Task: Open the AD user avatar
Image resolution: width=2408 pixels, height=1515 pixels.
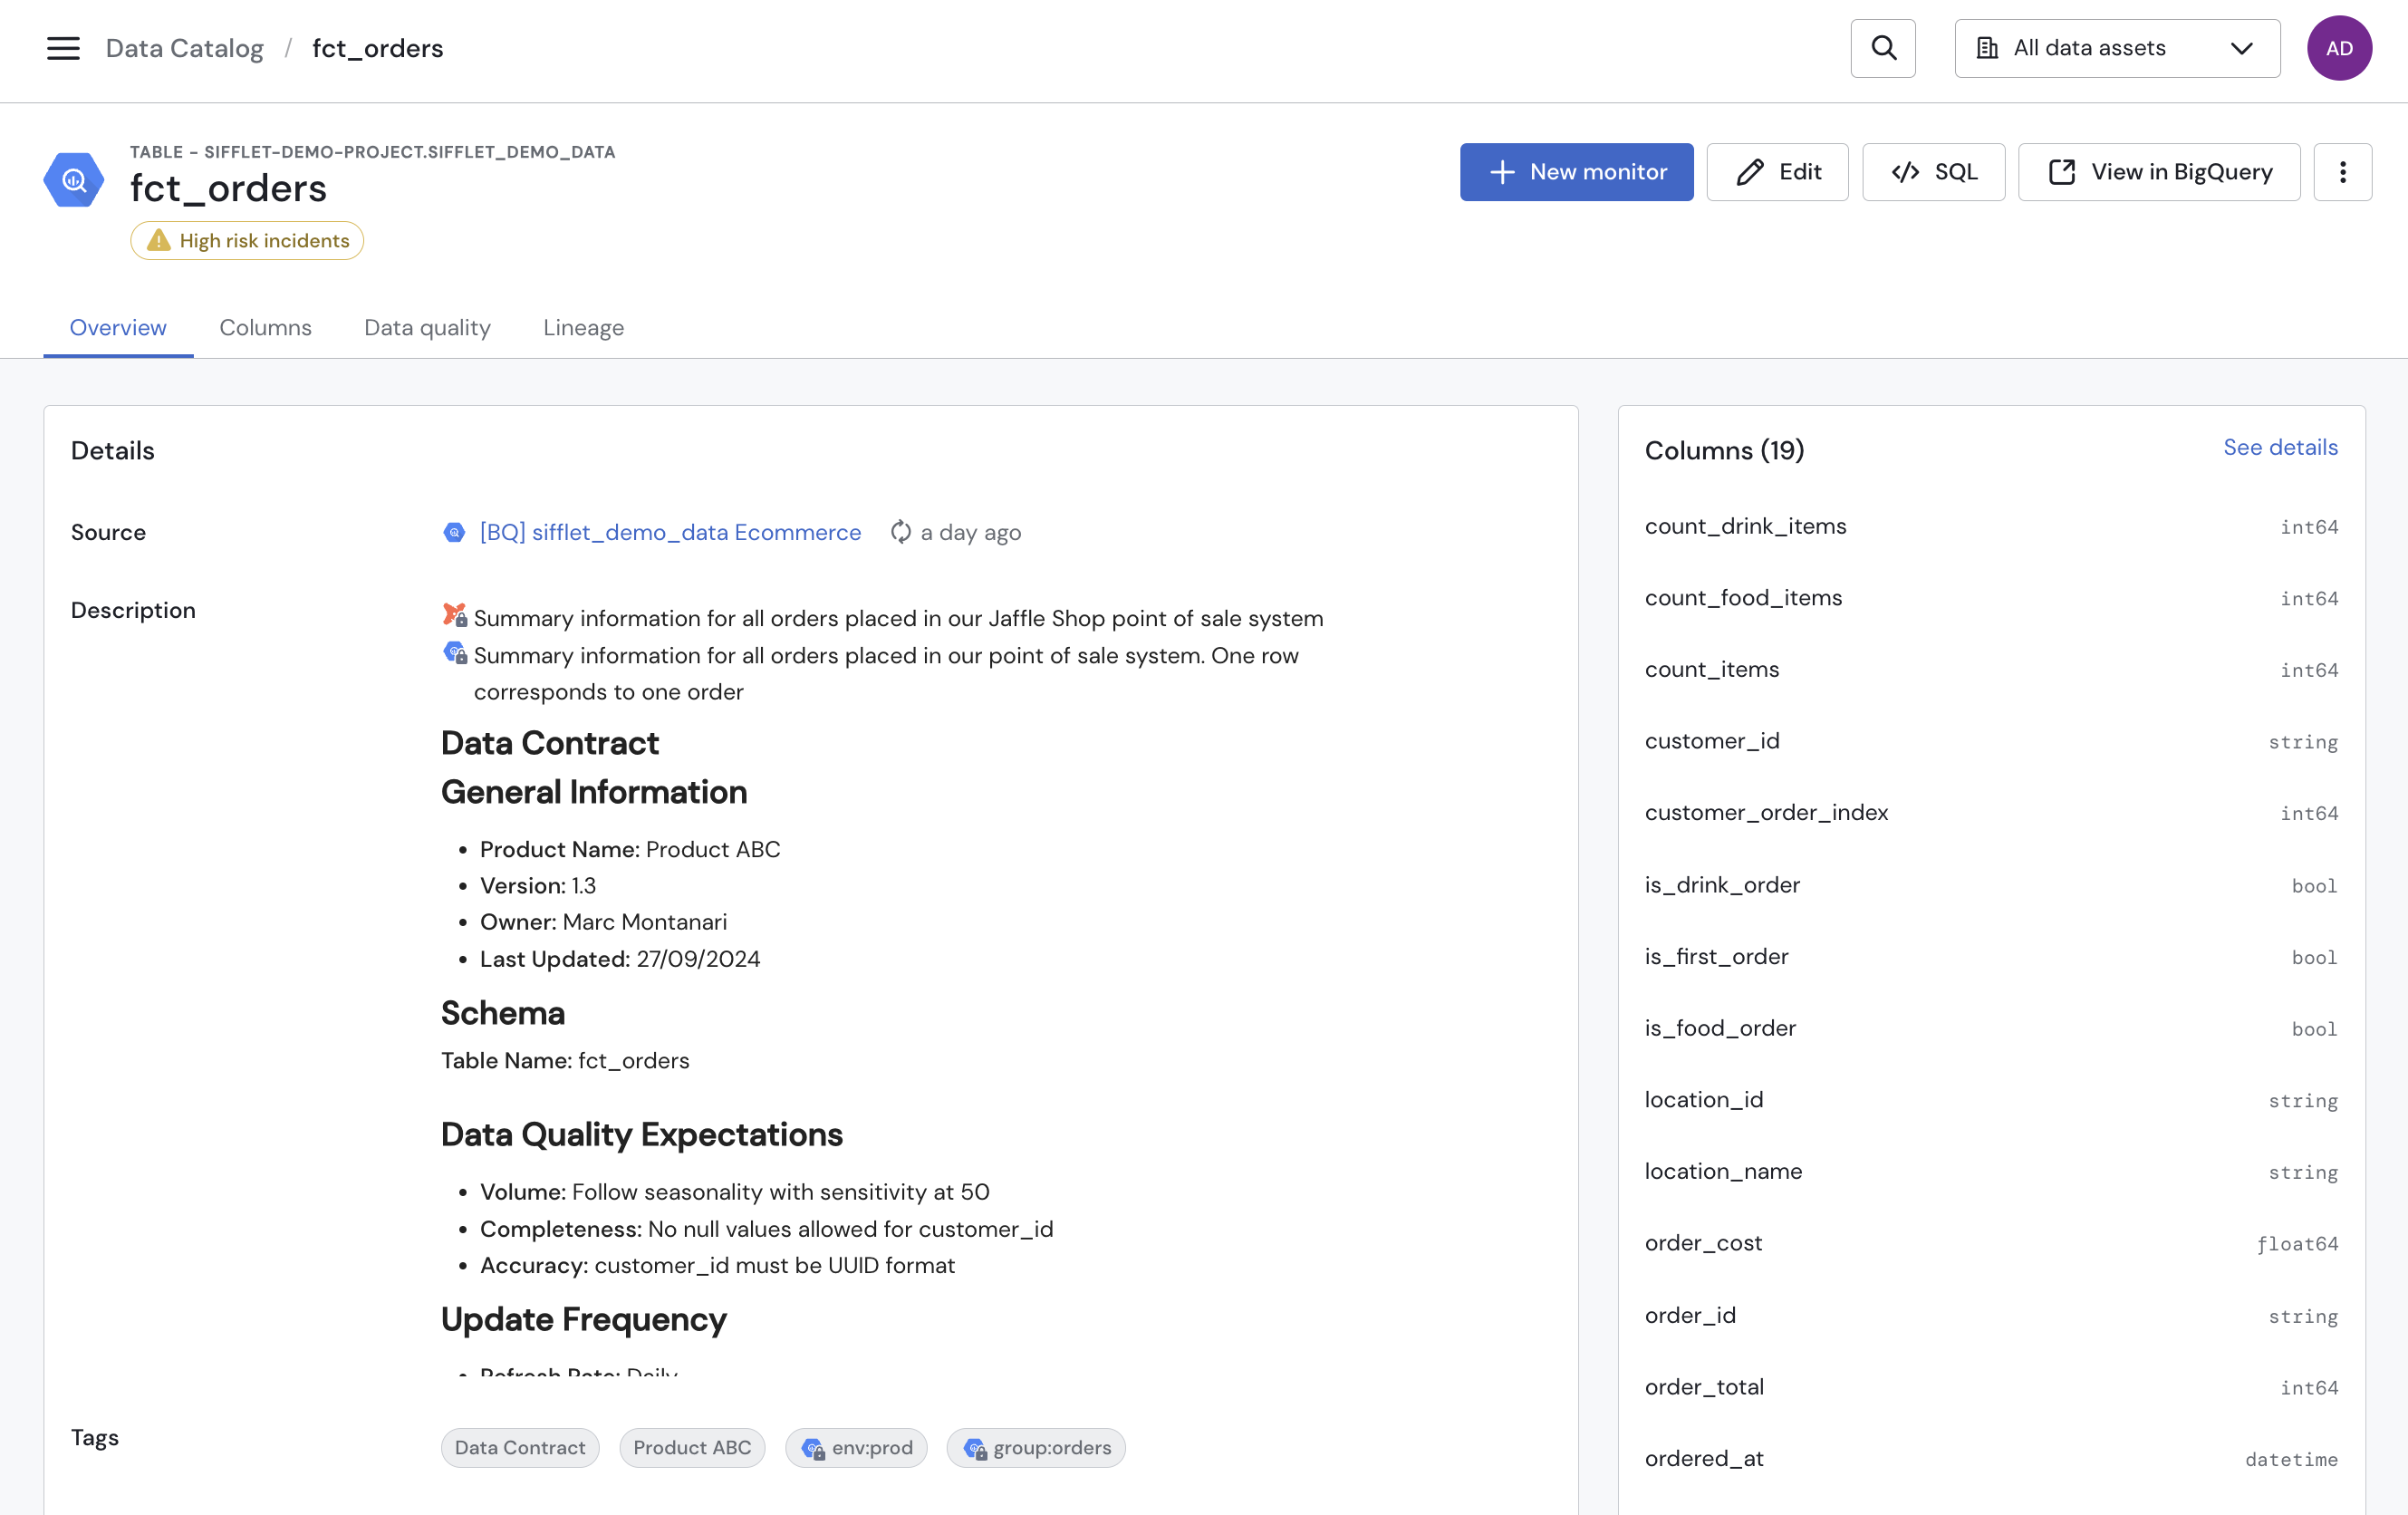Action: (x=2339, y=48)
